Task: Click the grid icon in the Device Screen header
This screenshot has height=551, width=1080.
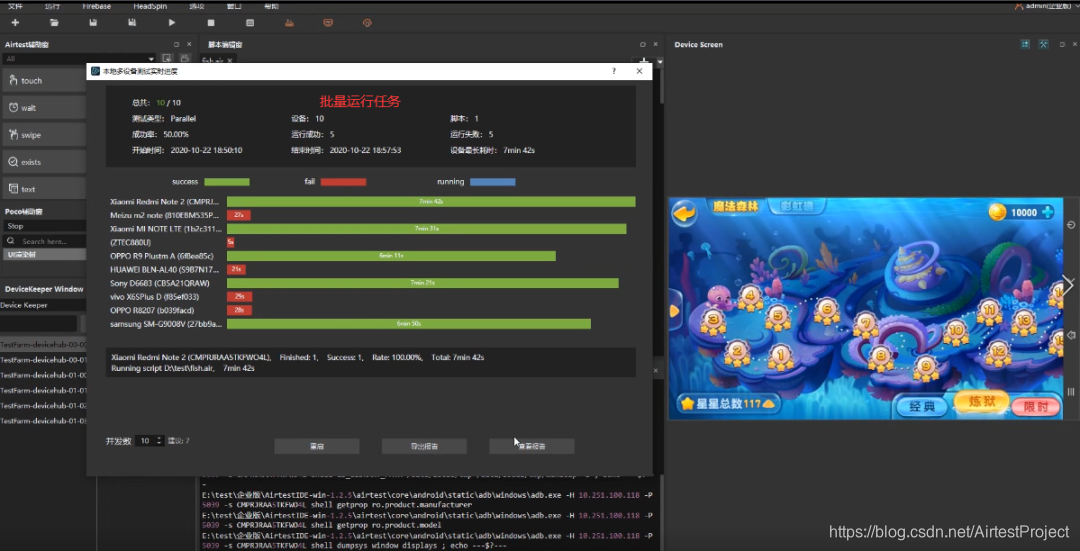Action: tap(1026, 44)
